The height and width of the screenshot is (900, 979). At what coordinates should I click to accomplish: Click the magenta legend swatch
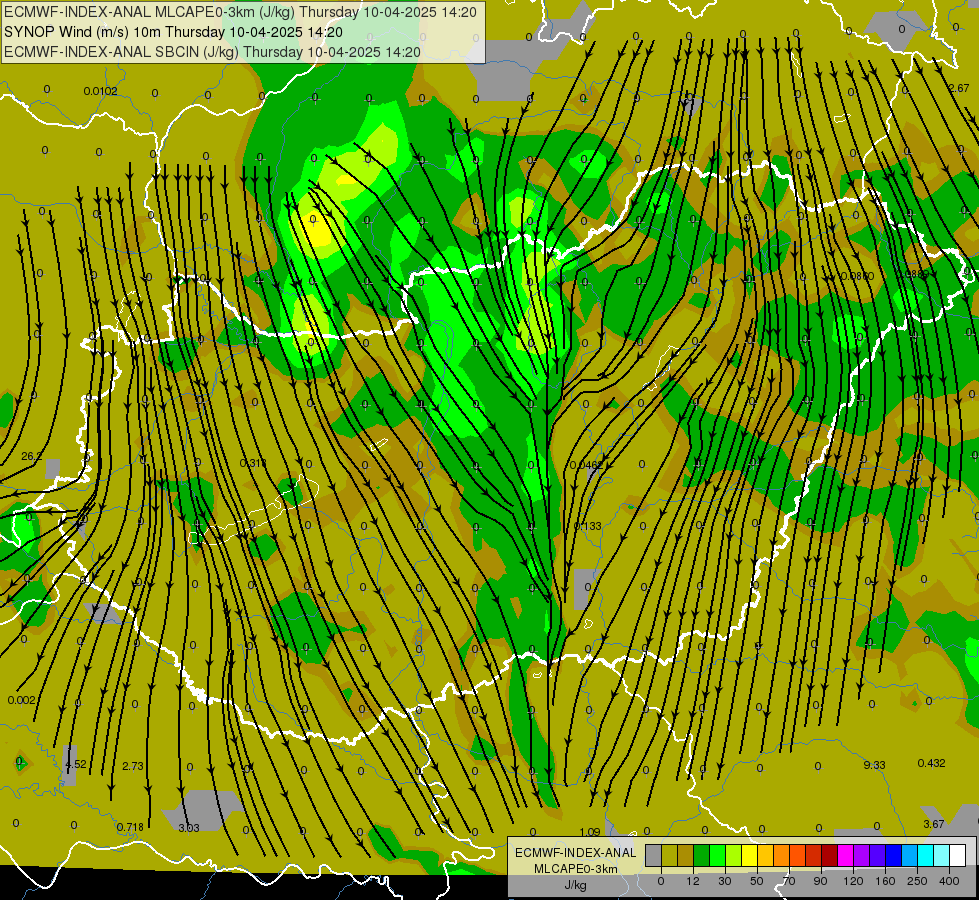tap(846, 855)
